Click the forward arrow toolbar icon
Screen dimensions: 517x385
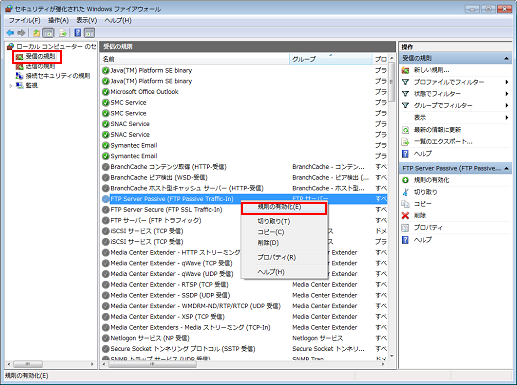coord(21,33)
